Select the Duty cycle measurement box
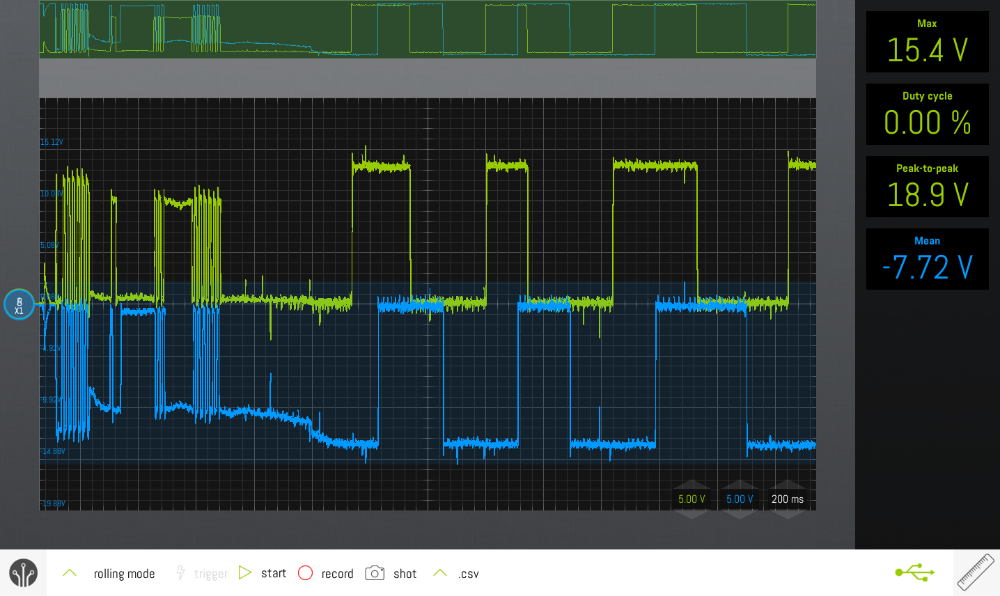This screenshot has width=1000, height=596. click(927, 114)
